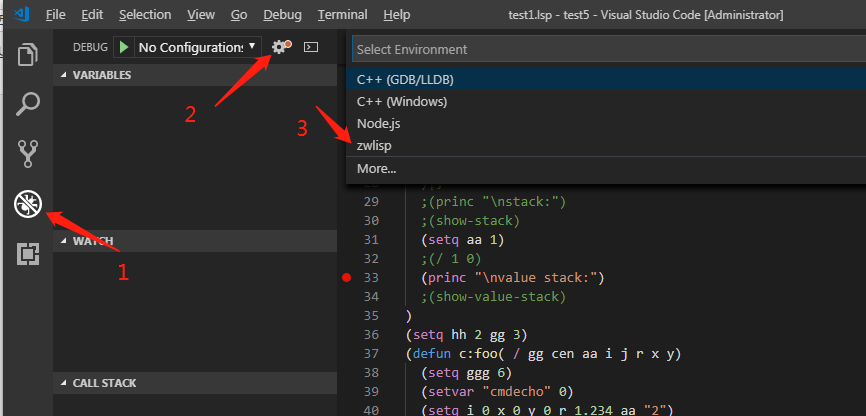Click the code (setq aa 1)
866x416 pixels.
(x=462, y=240)
